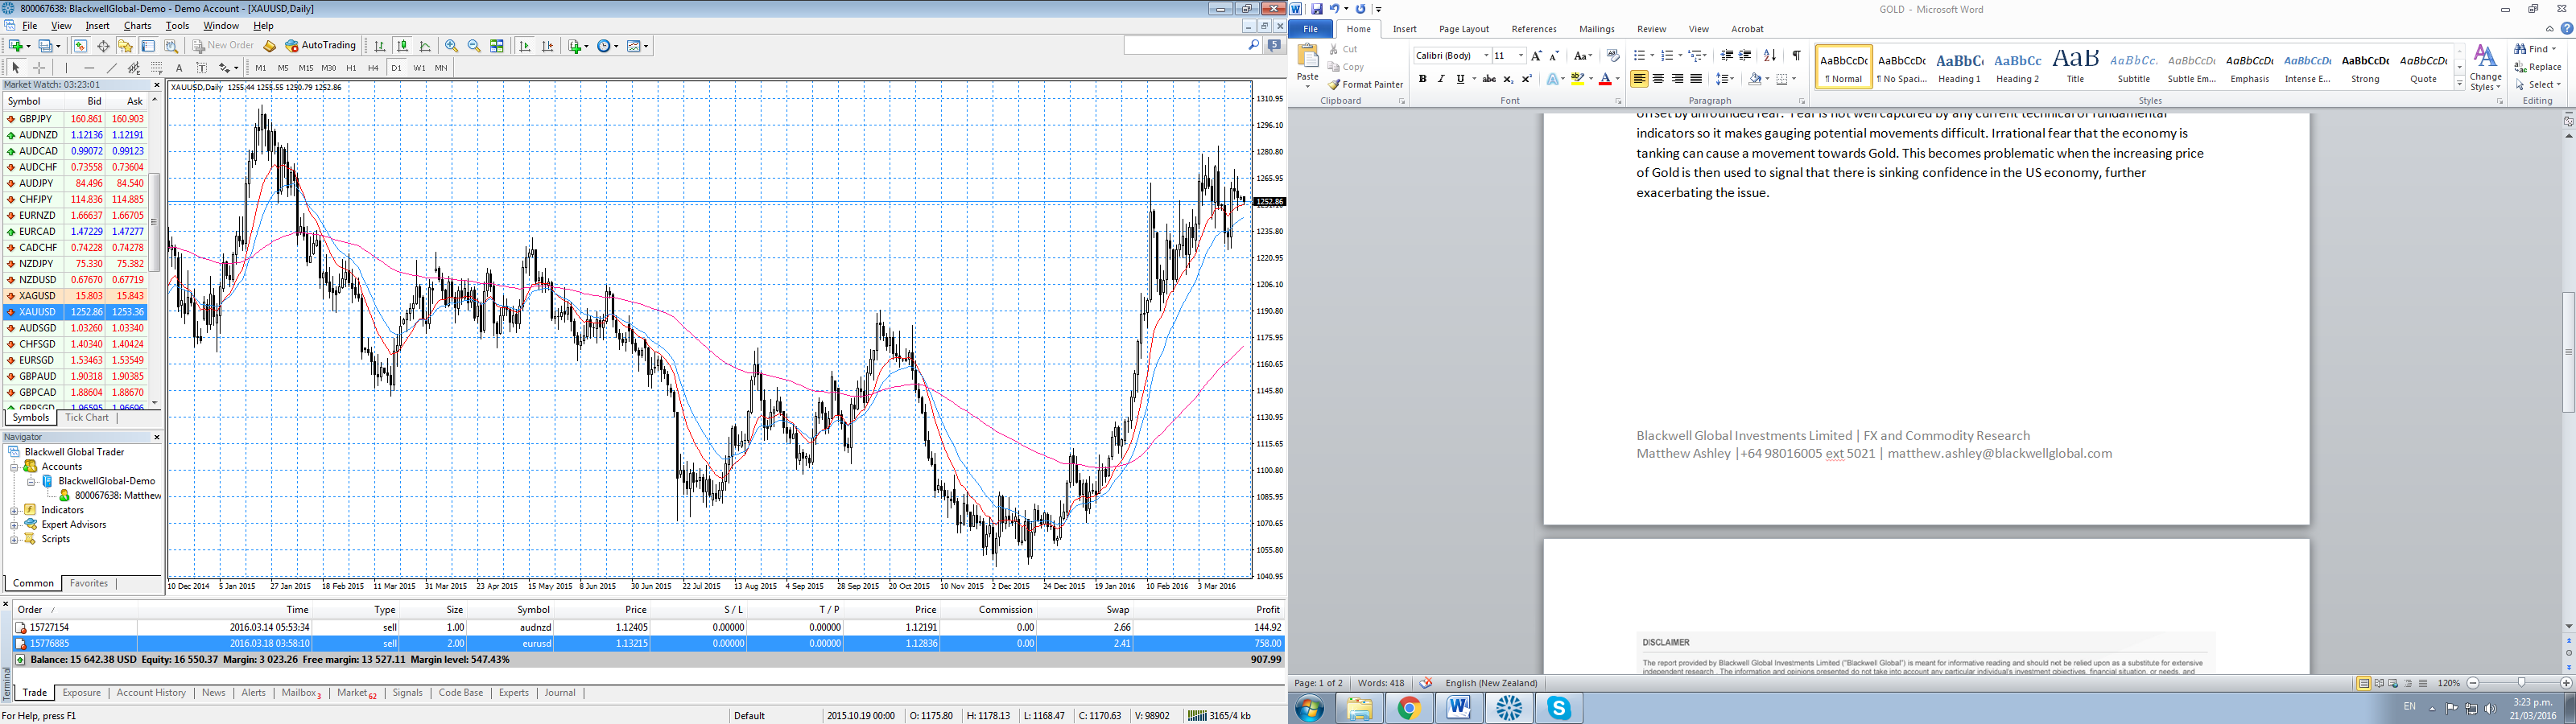Select the Horizontal Line drawing tool
This screenshot has width=2576, height=724.
point(89,68)
